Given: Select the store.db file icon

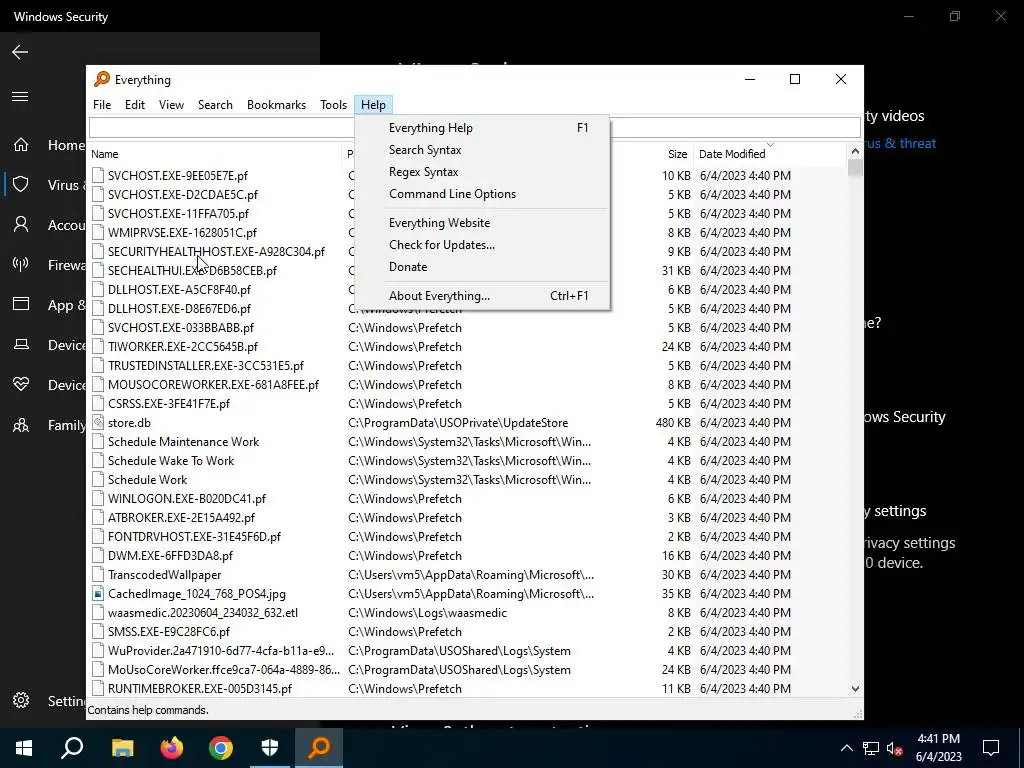Looking at the screenshot, I should (98, 423).
